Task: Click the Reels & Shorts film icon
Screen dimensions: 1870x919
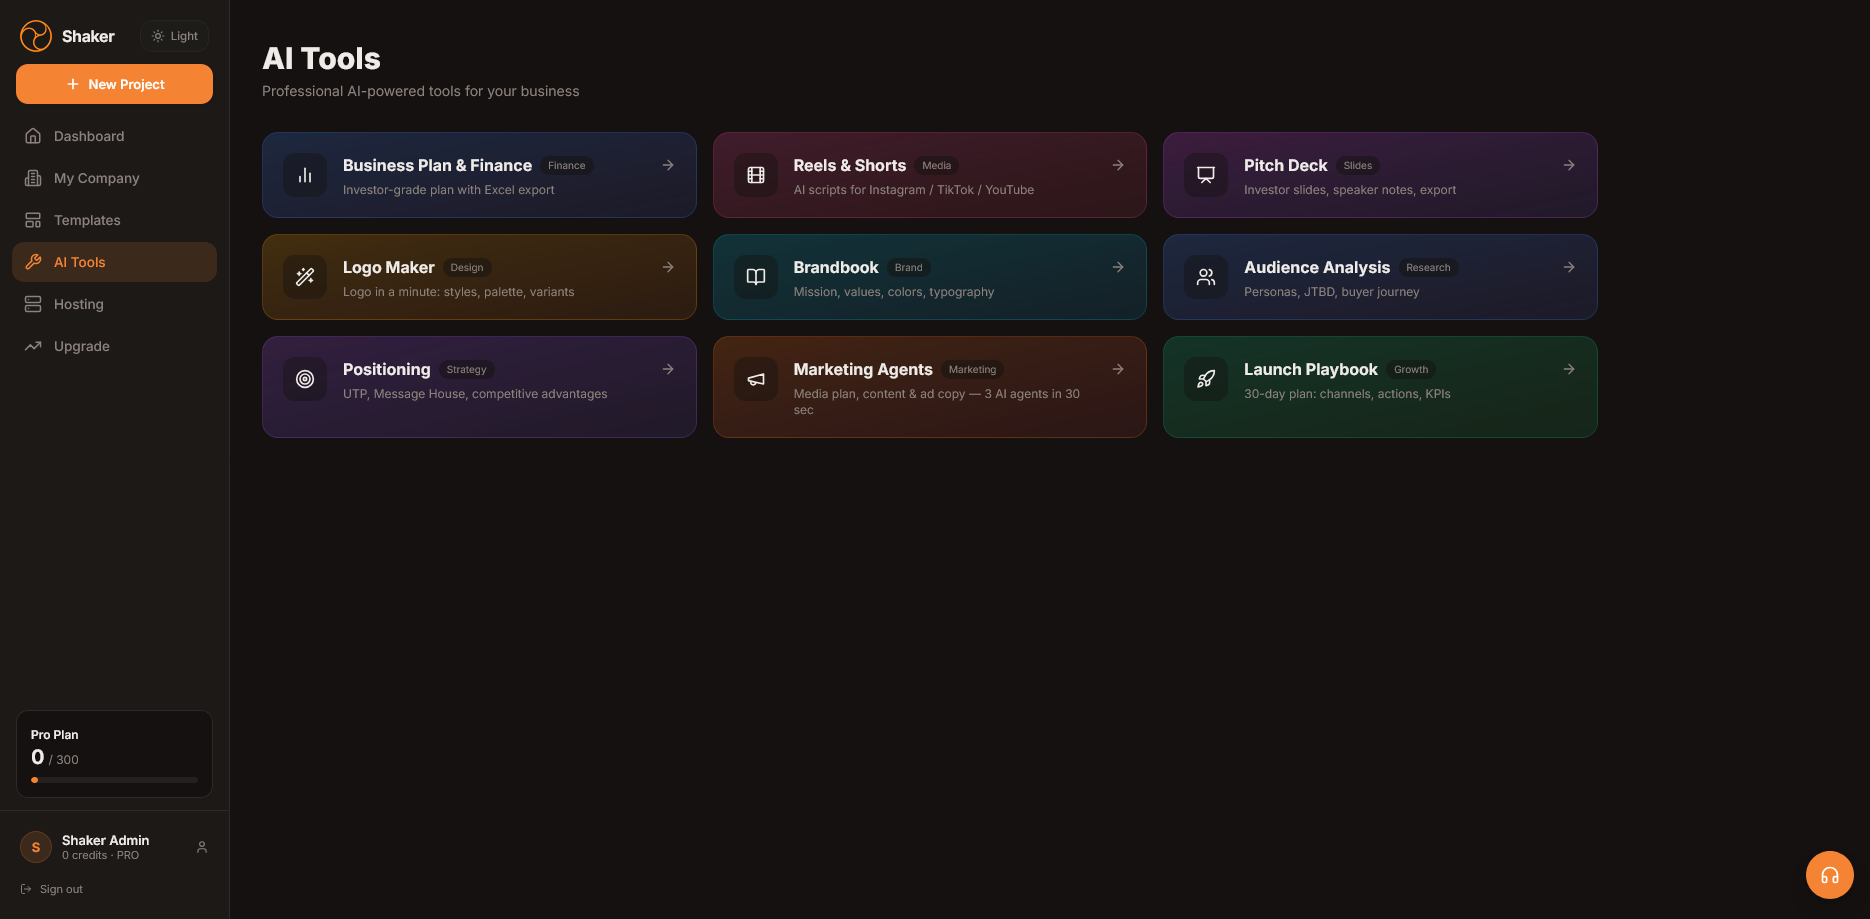Action: [756, 175]
